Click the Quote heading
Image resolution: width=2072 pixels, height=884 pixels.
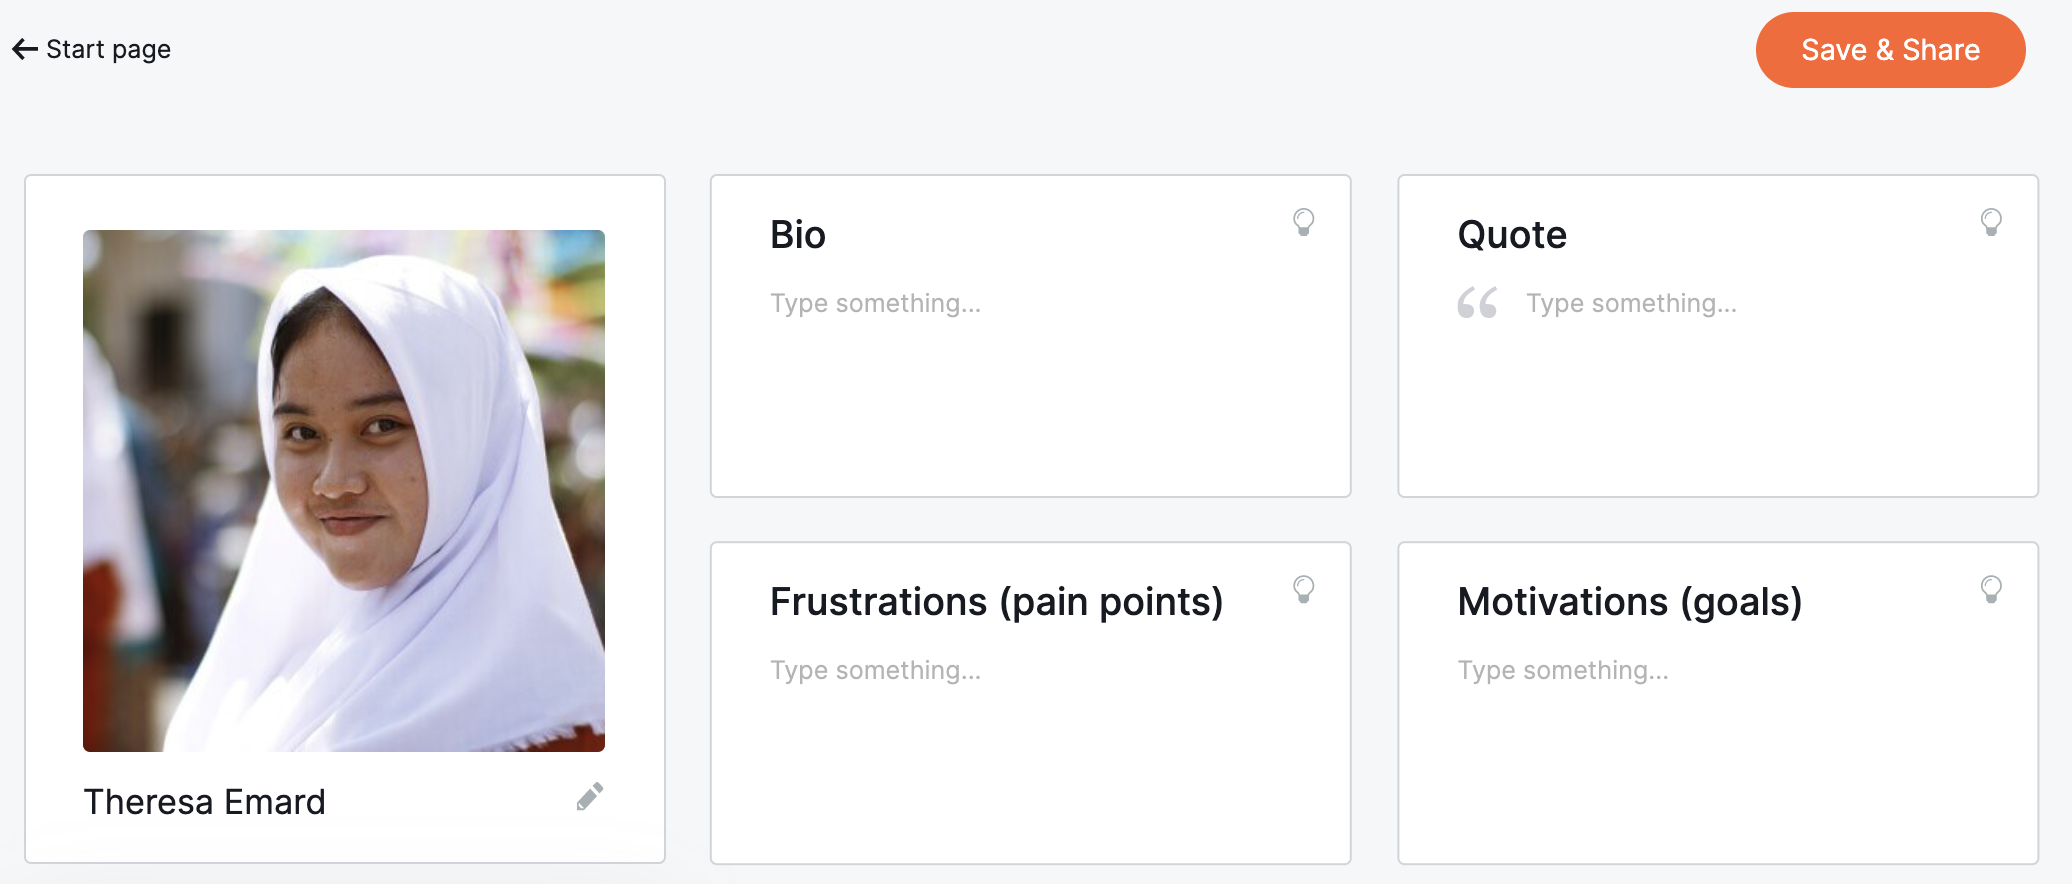1512,235
